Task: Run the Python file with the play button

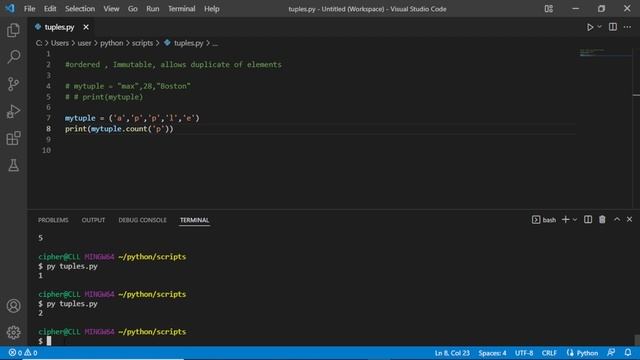Action: tap(590, 27)
